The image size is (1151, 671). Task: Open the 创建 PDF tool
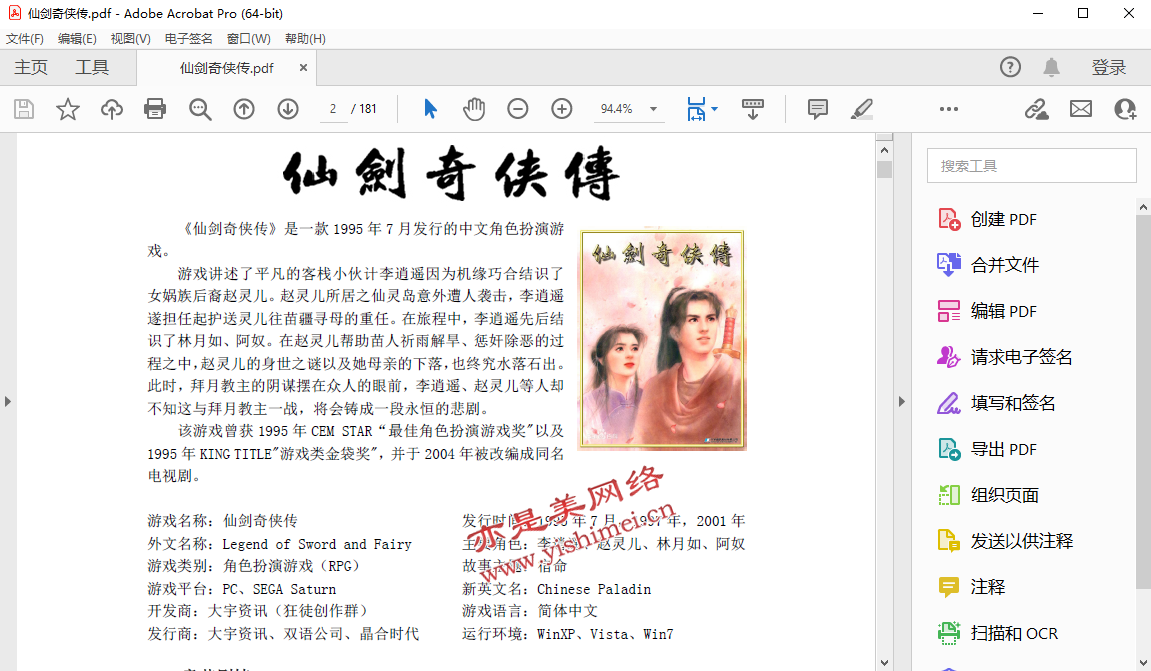[x=988, y=220]
